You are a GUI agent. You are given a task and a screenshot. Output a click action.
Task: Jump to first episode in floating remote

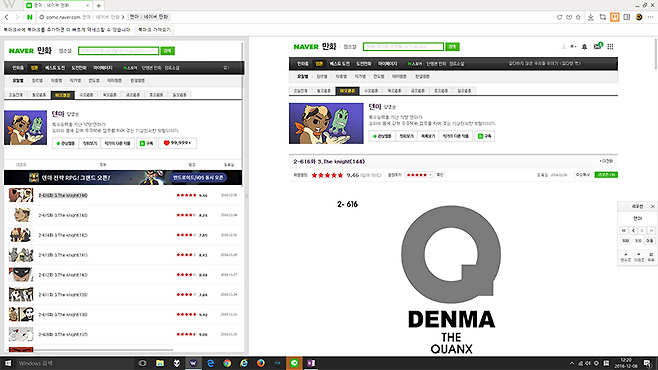(624, 230)
